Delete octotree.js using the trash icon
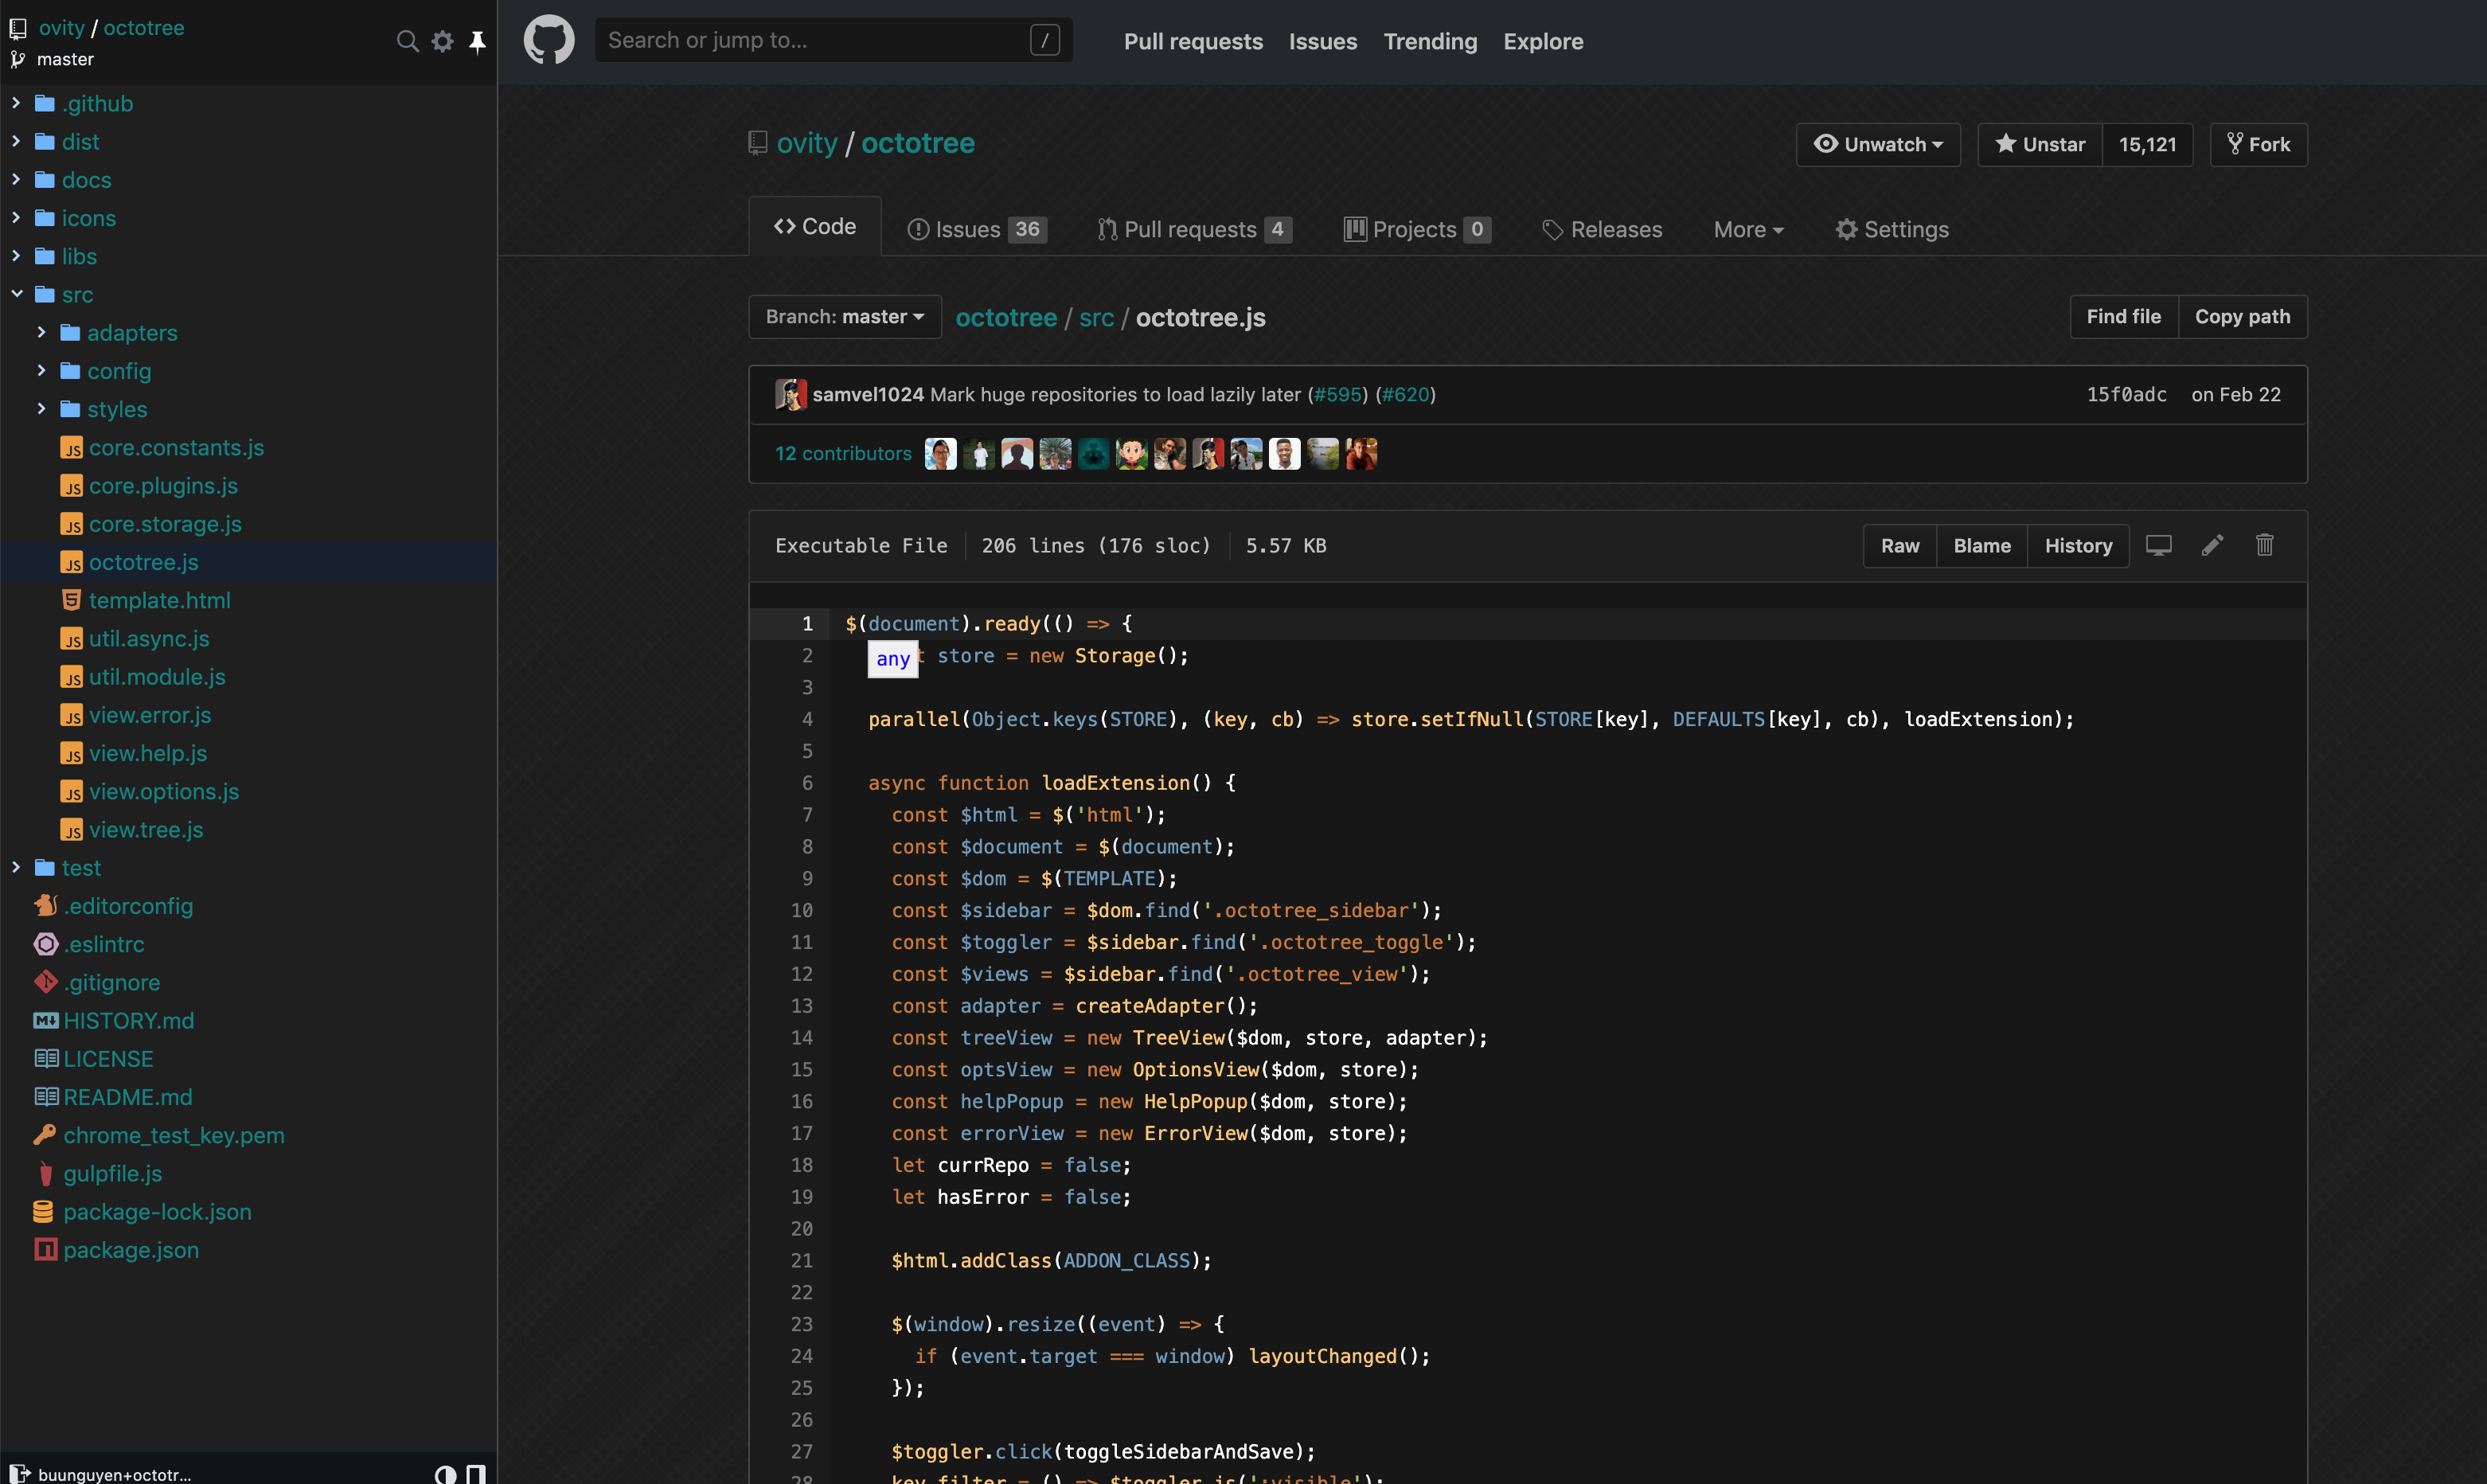This screenshot has height=1484, width=2487. point(2264,545)
